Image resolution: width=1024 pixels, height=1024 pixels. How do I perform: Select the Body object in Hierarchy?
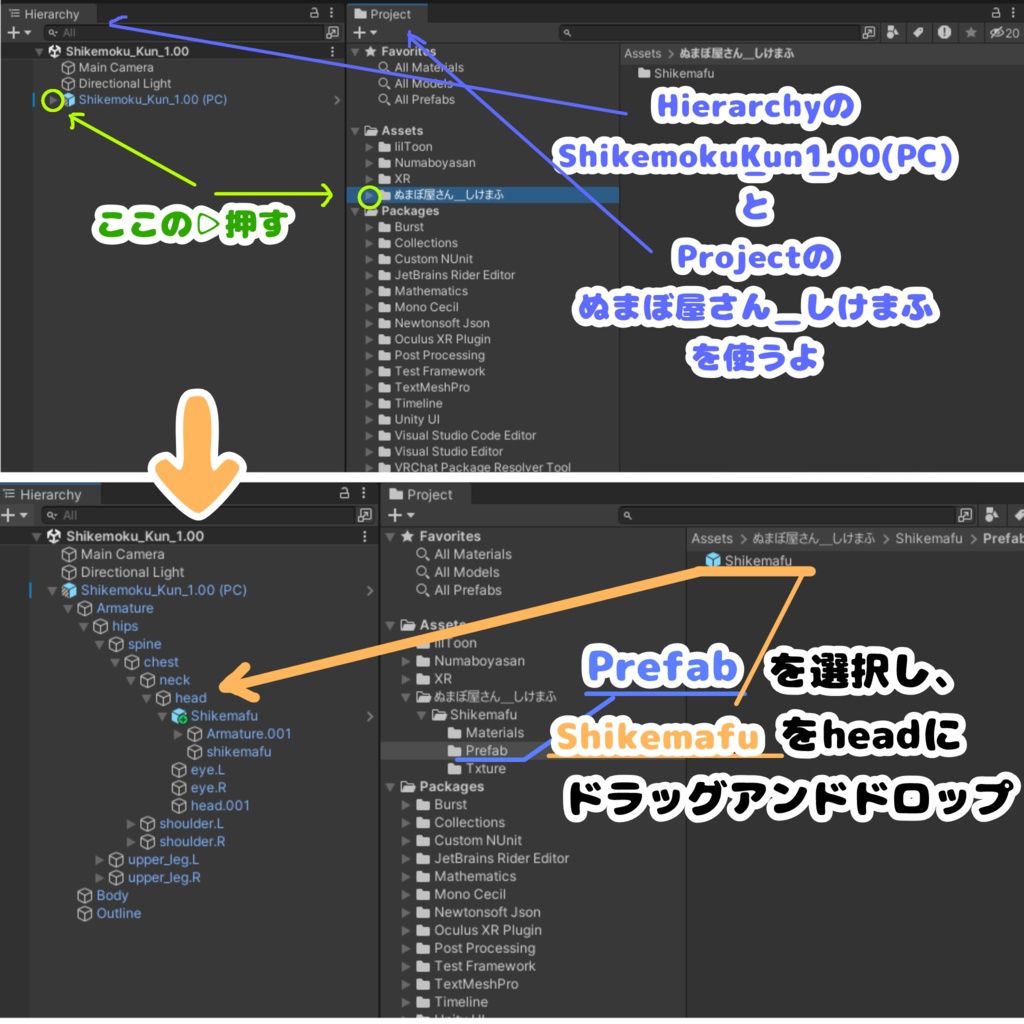click(x=103, y=895)
